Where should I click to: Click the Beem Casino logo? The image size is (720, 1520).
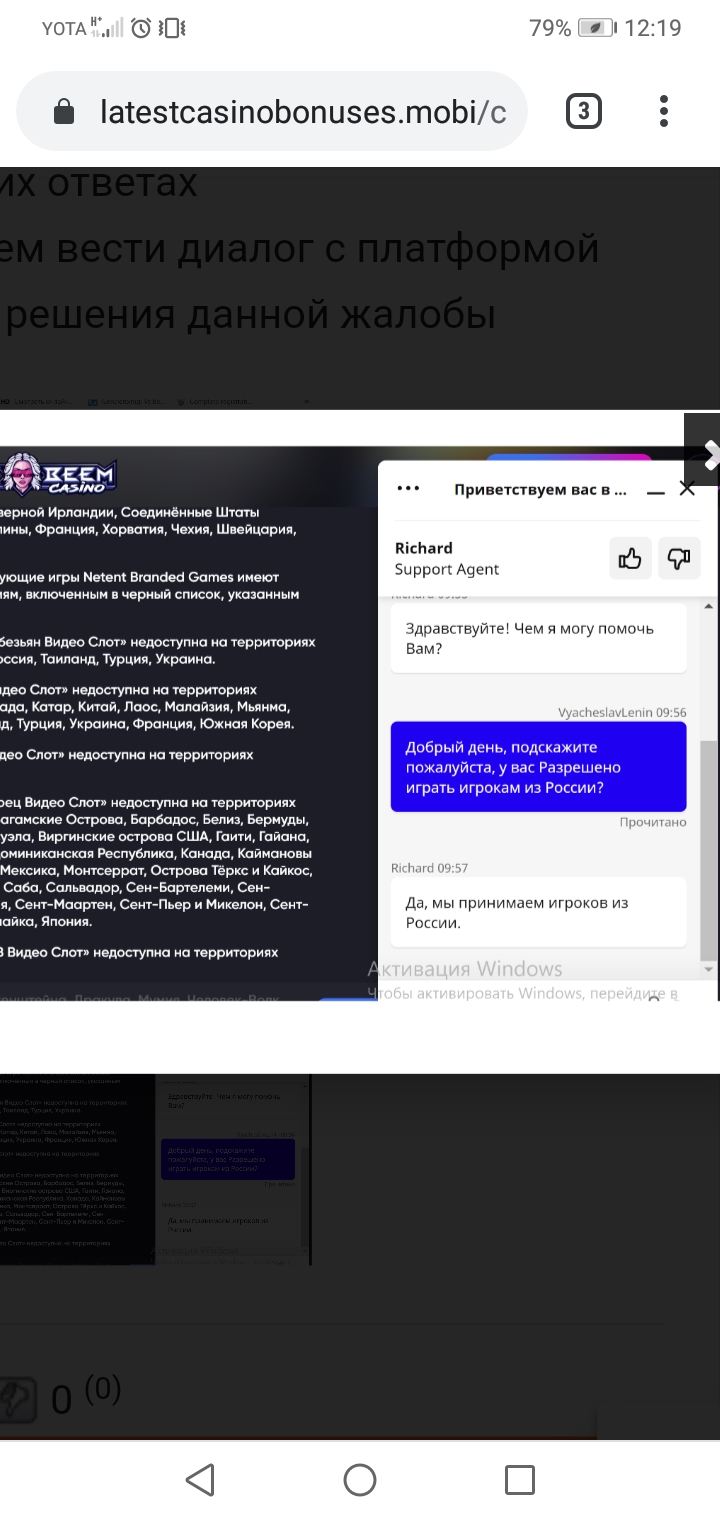coord(60,477)
